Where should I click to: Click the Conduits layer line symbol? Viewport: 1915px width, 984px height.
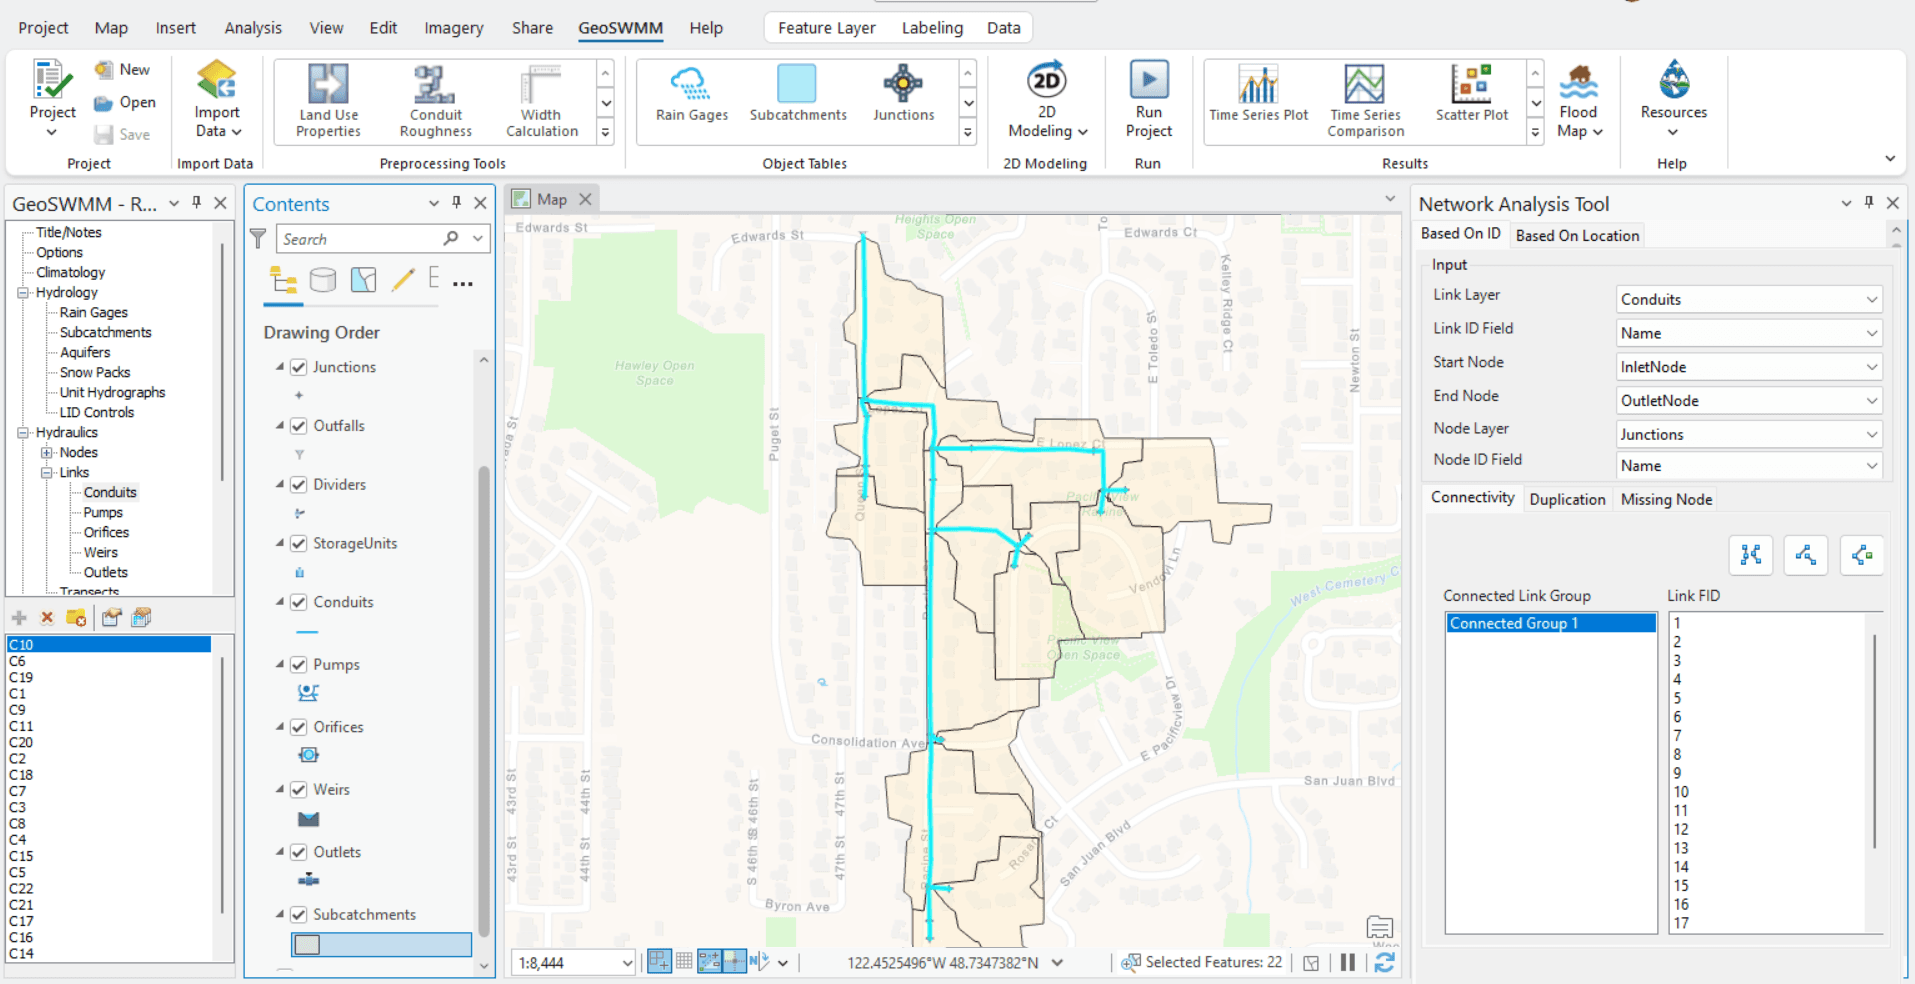(x=307, y=632)
